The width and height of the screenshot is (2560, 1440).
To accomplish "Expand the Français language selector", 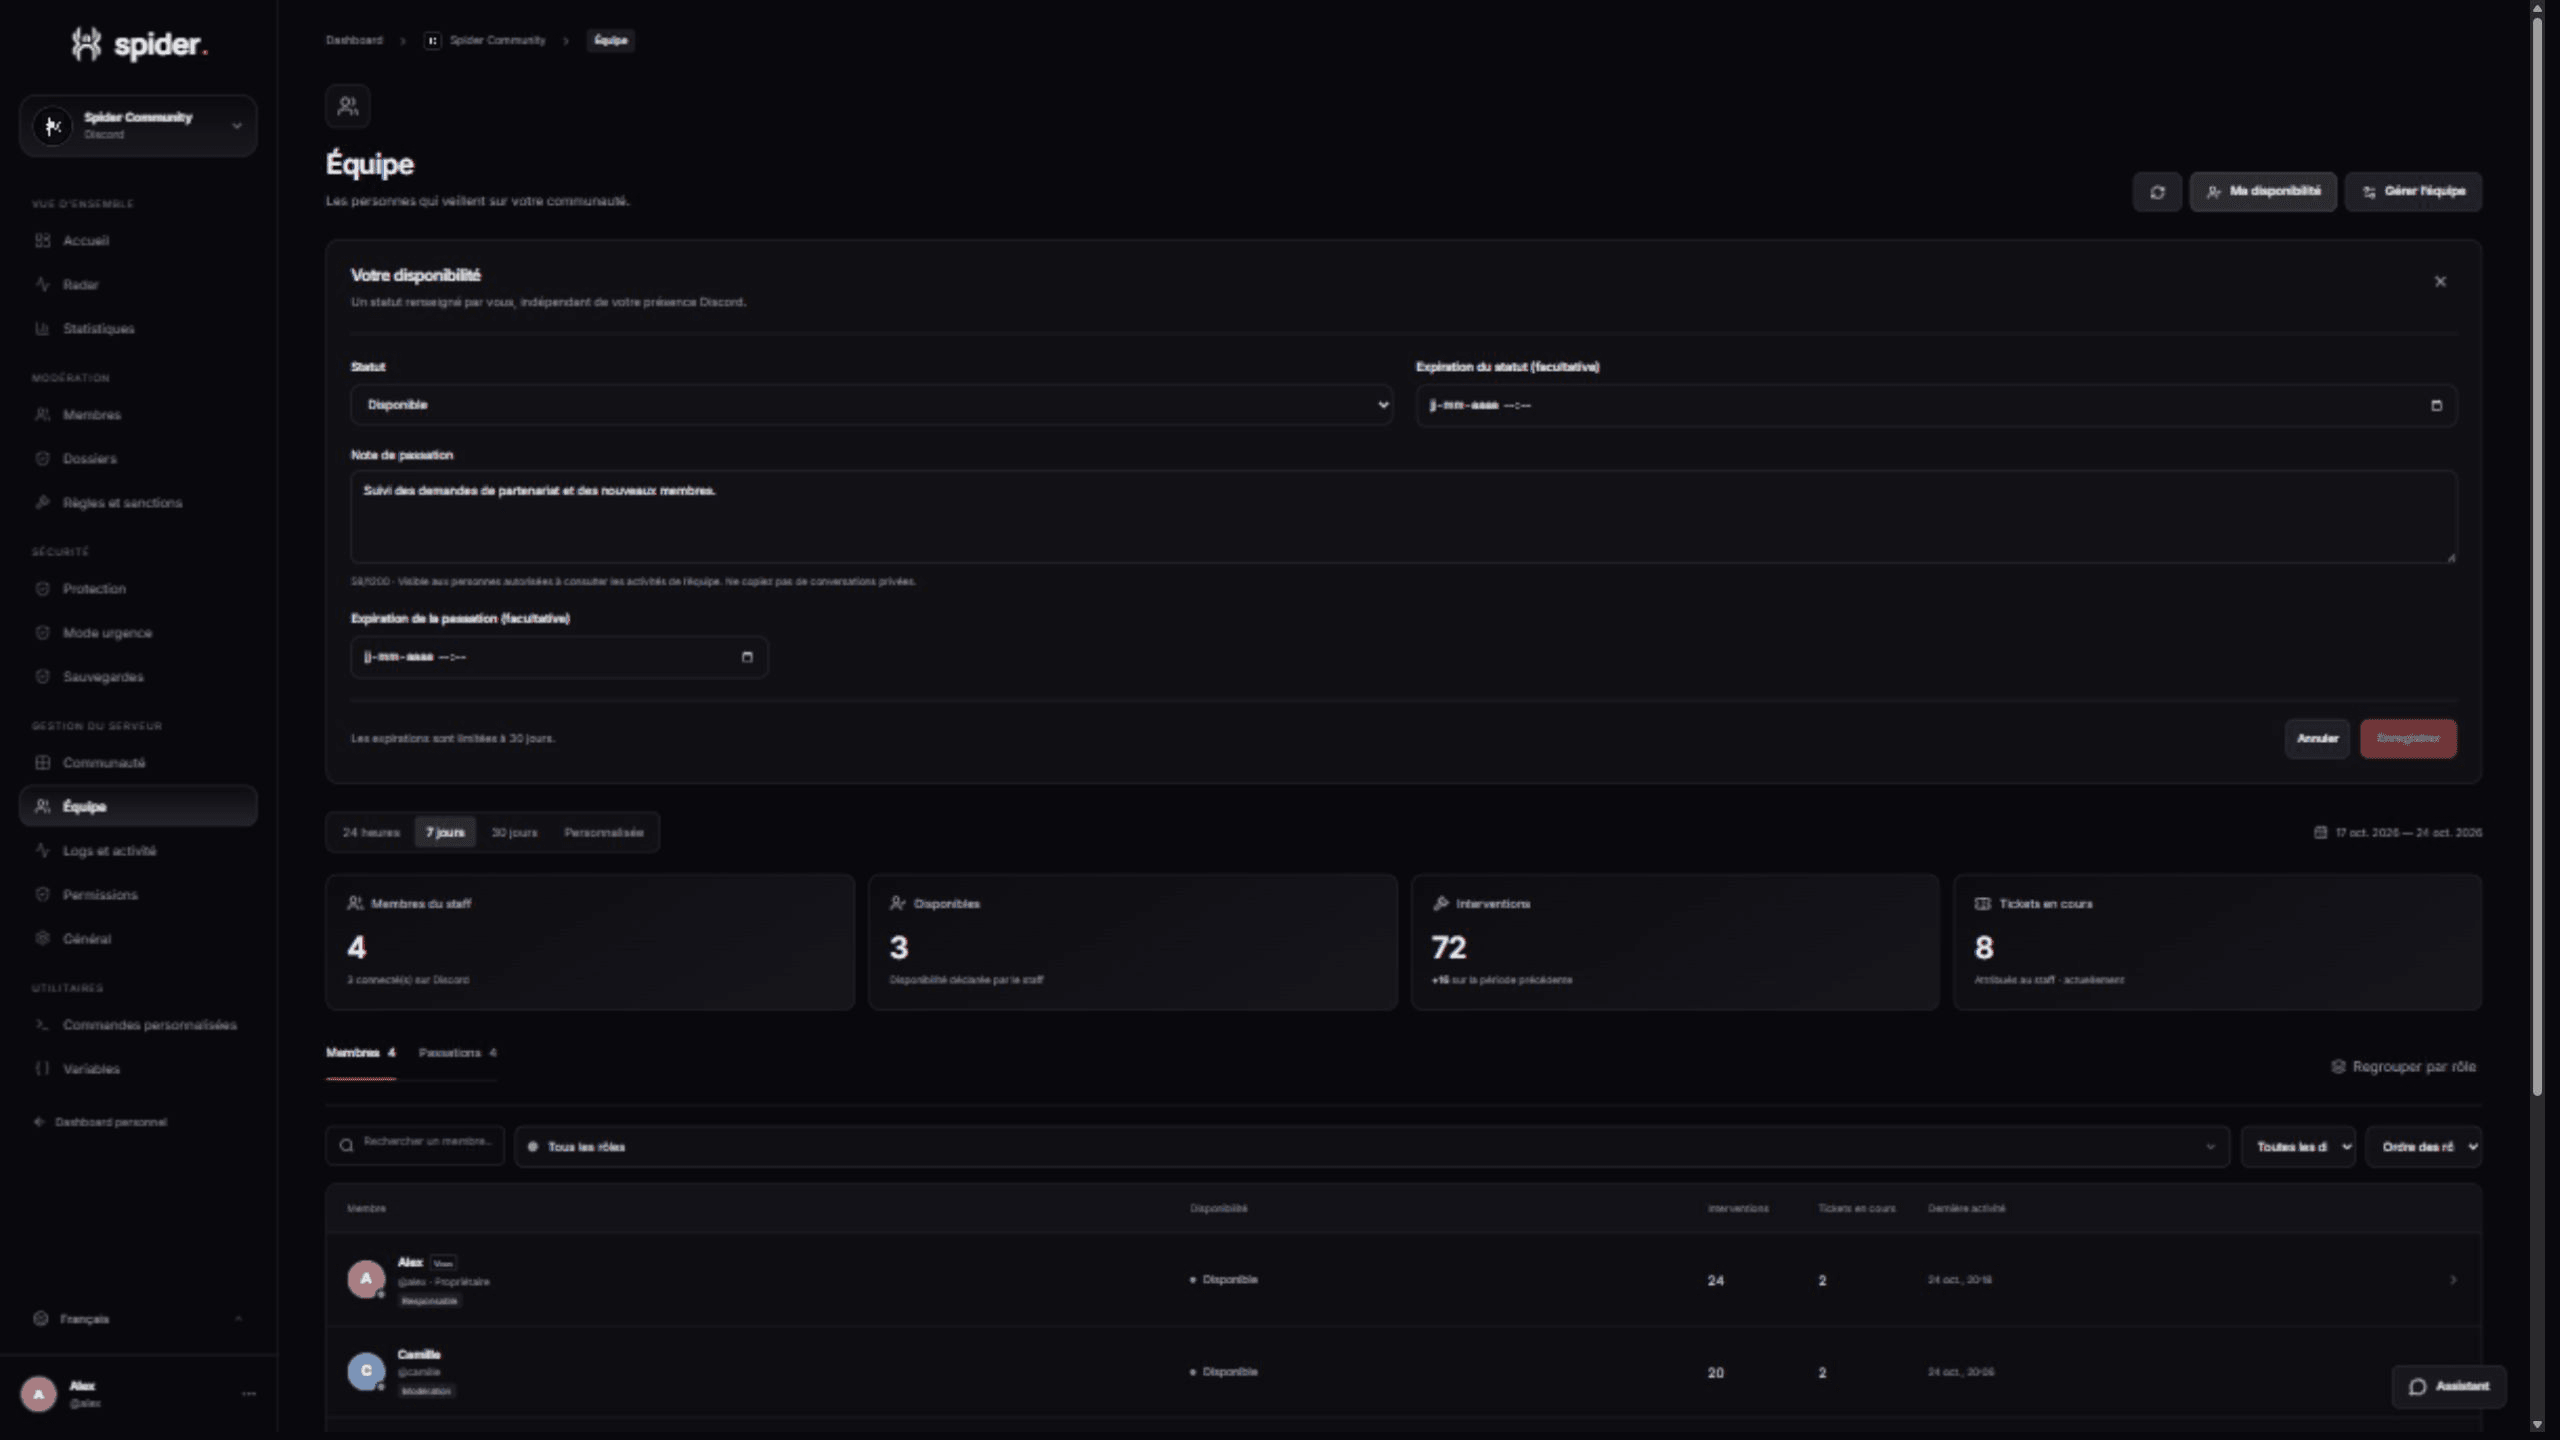I will (138, 1319).
